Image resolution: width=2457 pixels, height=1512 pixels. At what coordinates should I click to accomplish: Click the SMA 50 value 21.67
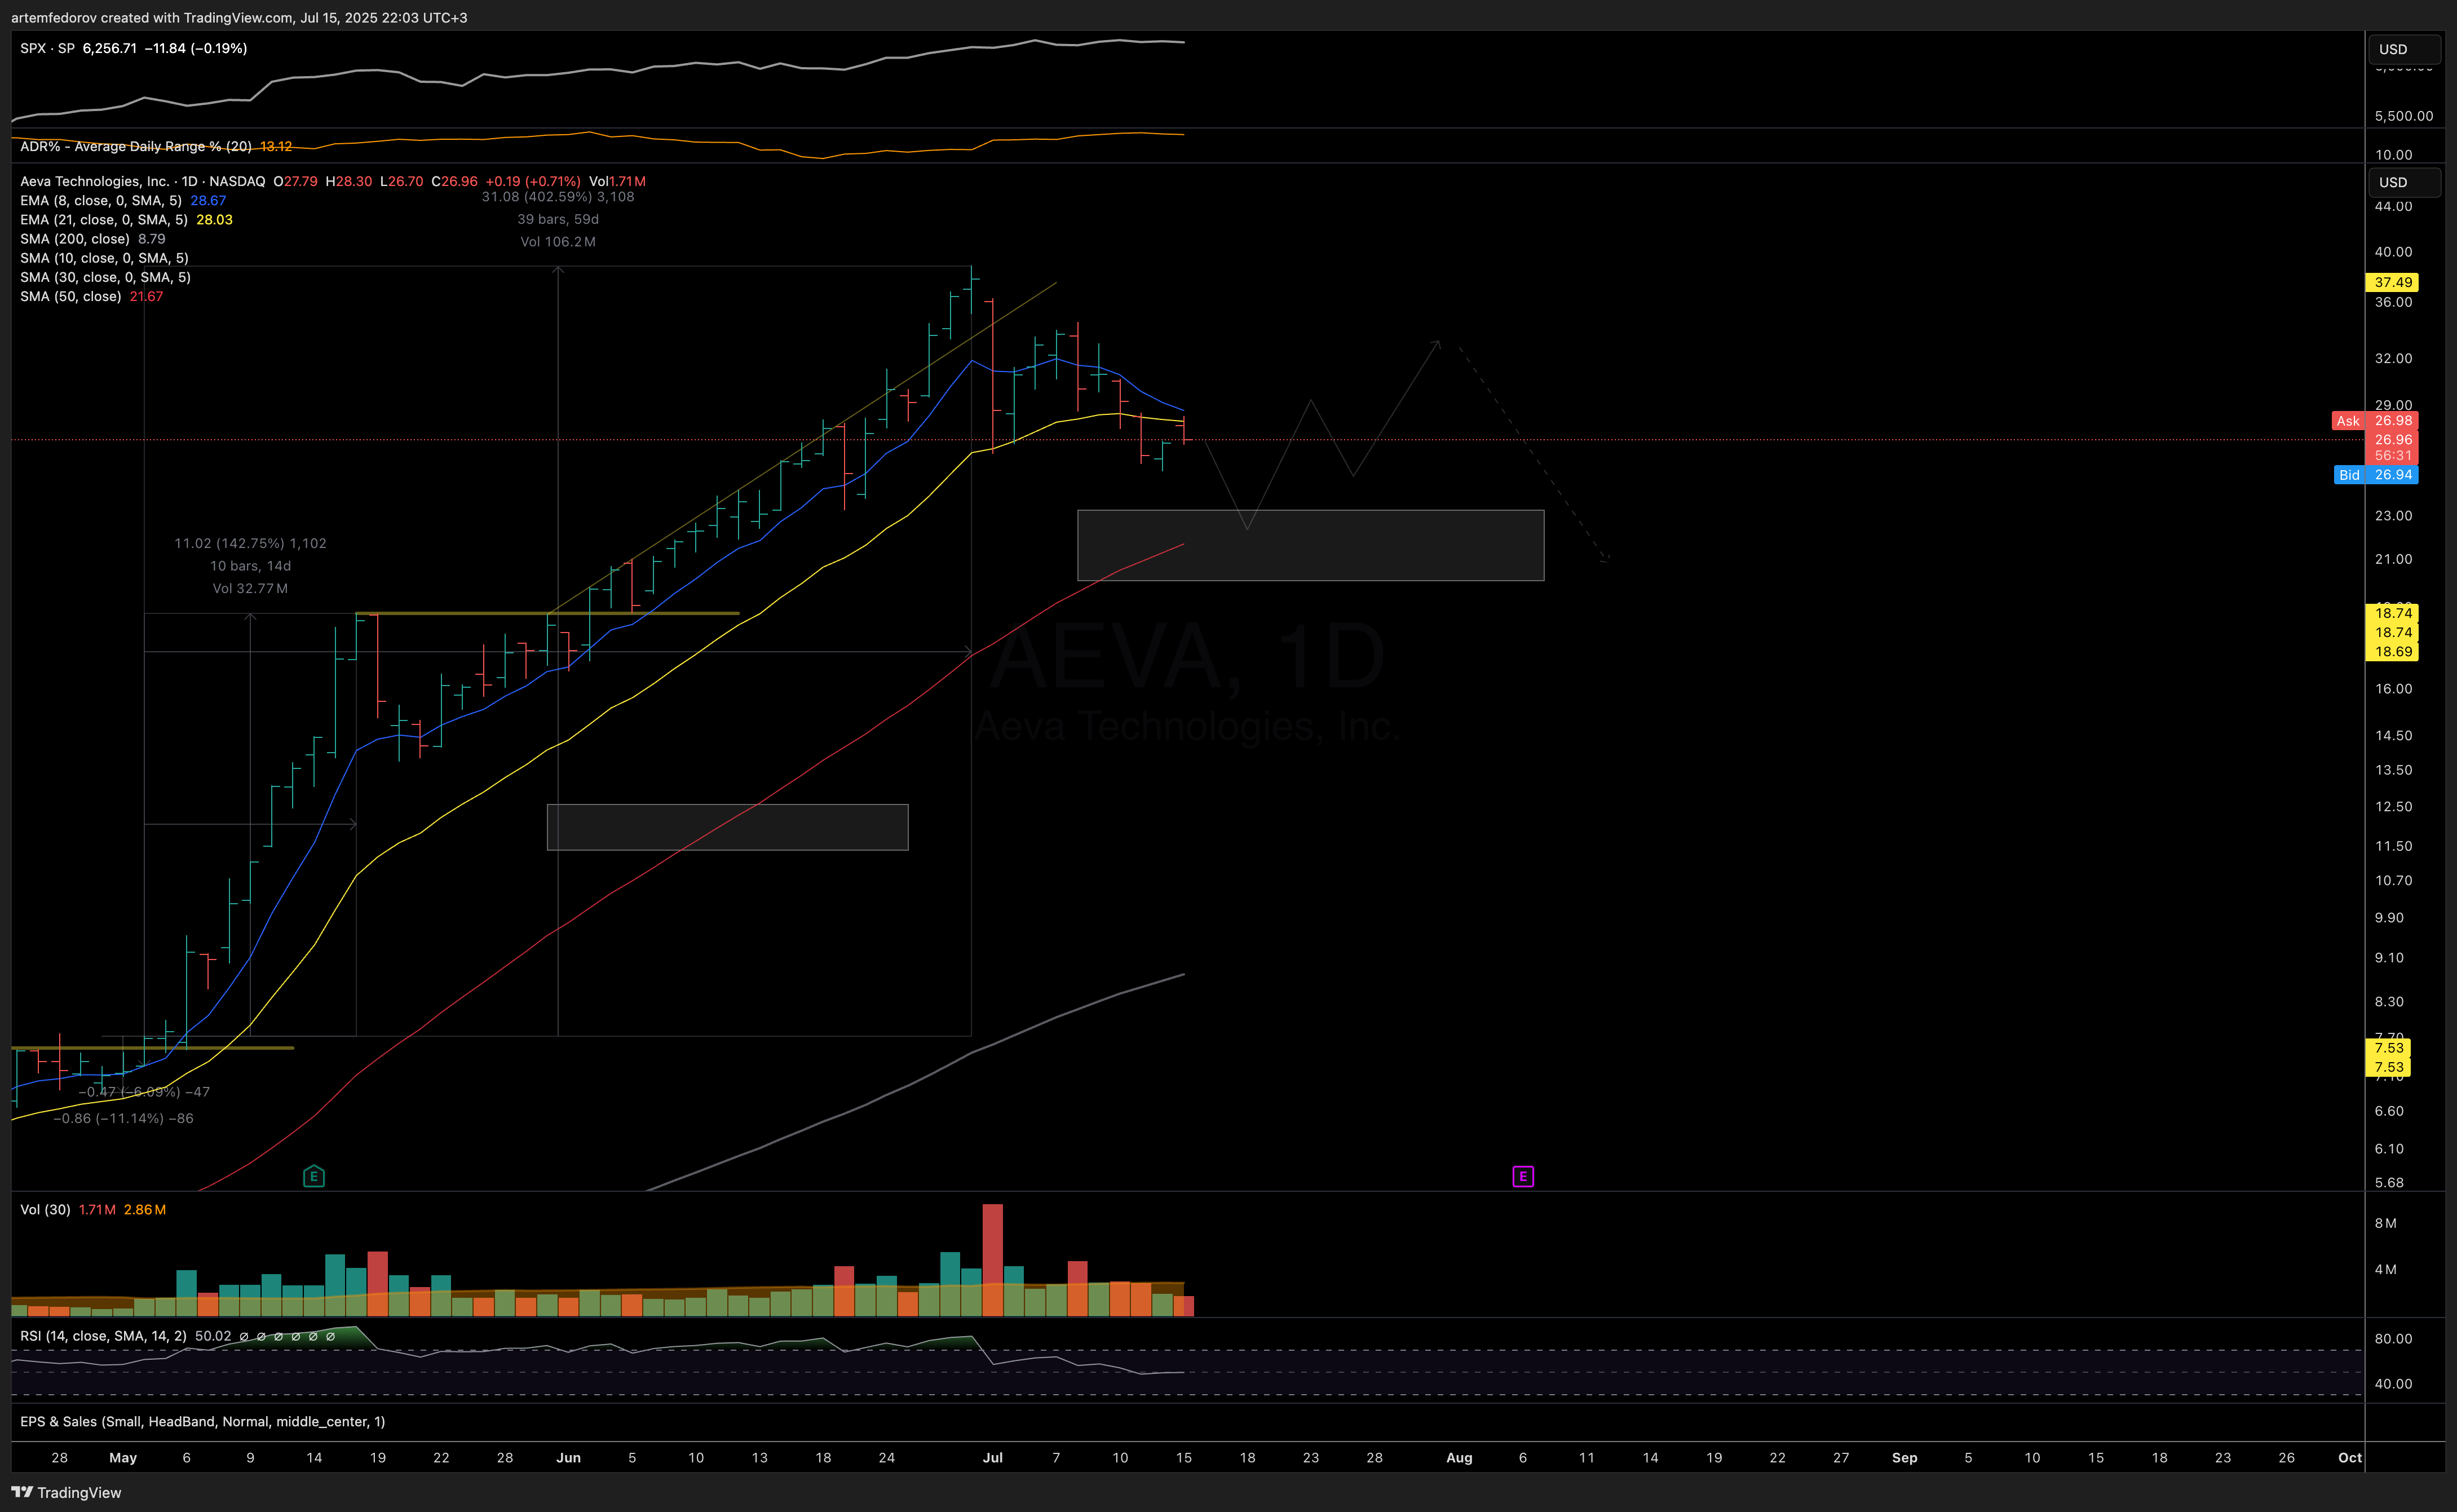click(x=146, y=296)
